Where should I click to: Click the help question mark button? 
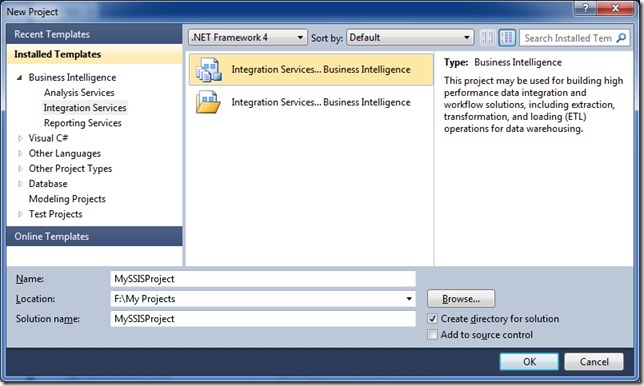coord(585,7)
